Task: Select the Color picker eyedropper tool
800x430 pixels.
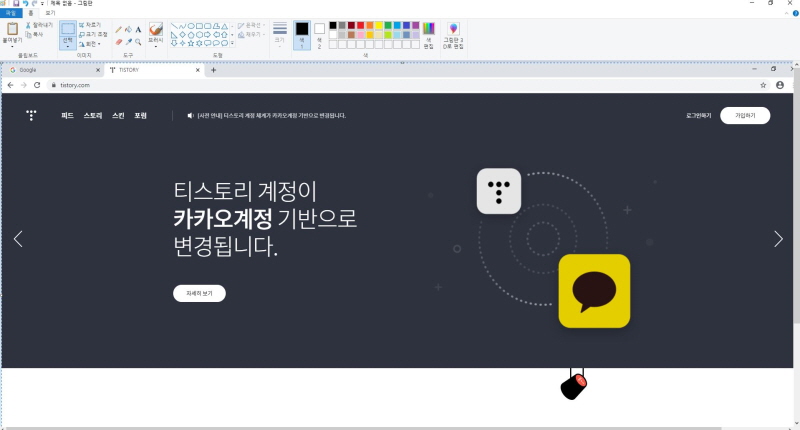Action: click(x=128, y=42)
